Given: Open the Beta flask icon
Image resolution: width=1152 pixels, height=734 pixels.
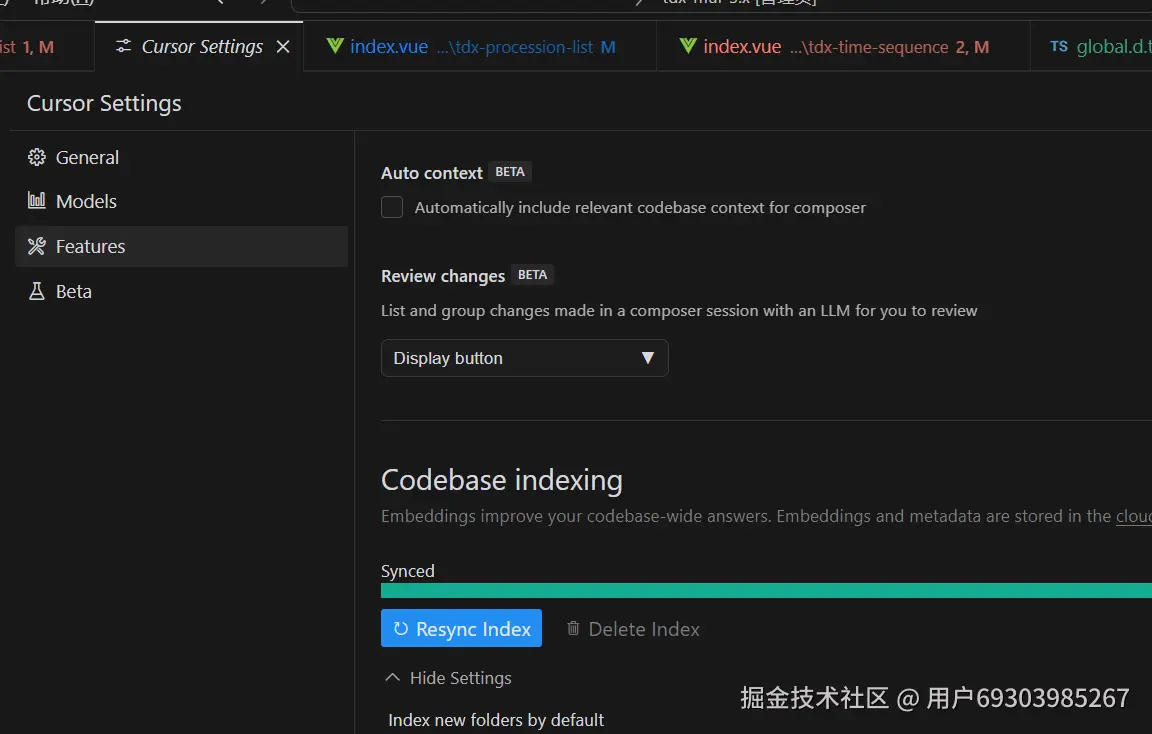Looking at the screenshot, I should [x=36, y=292].
